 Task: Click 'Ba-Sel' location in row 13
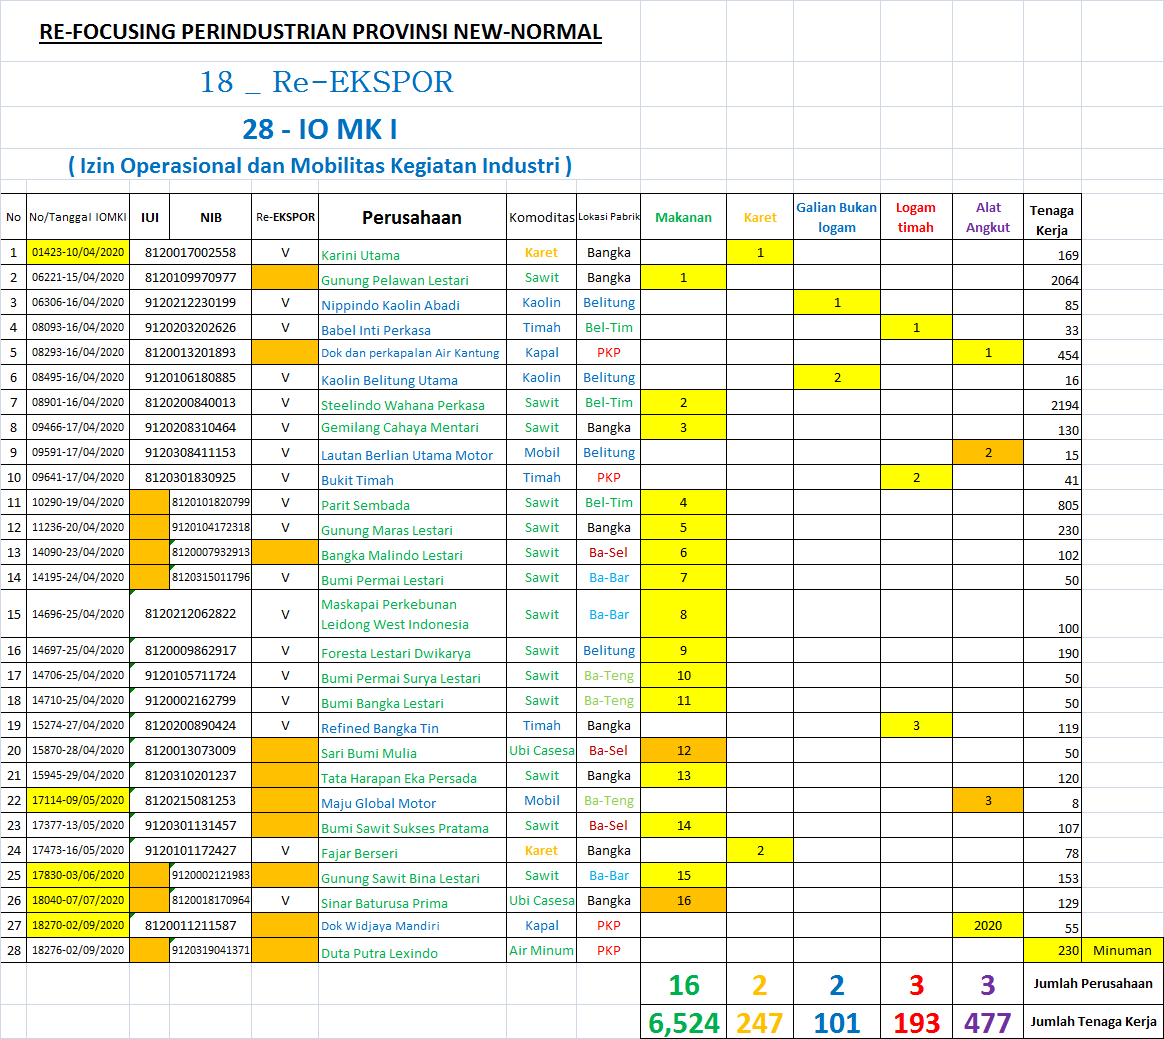(608, 553)
